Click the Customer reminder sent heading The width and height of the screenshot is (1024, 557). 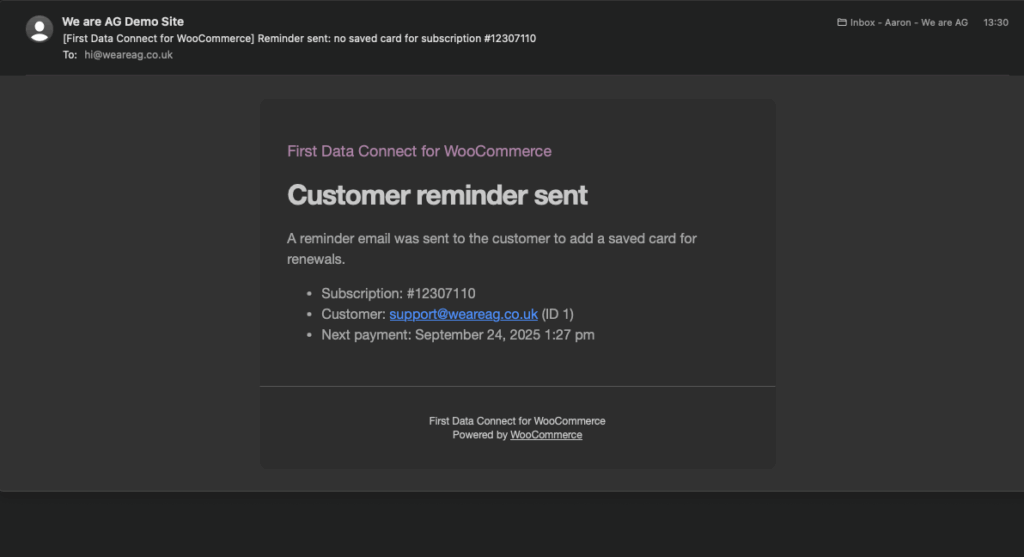click(437, 195)
